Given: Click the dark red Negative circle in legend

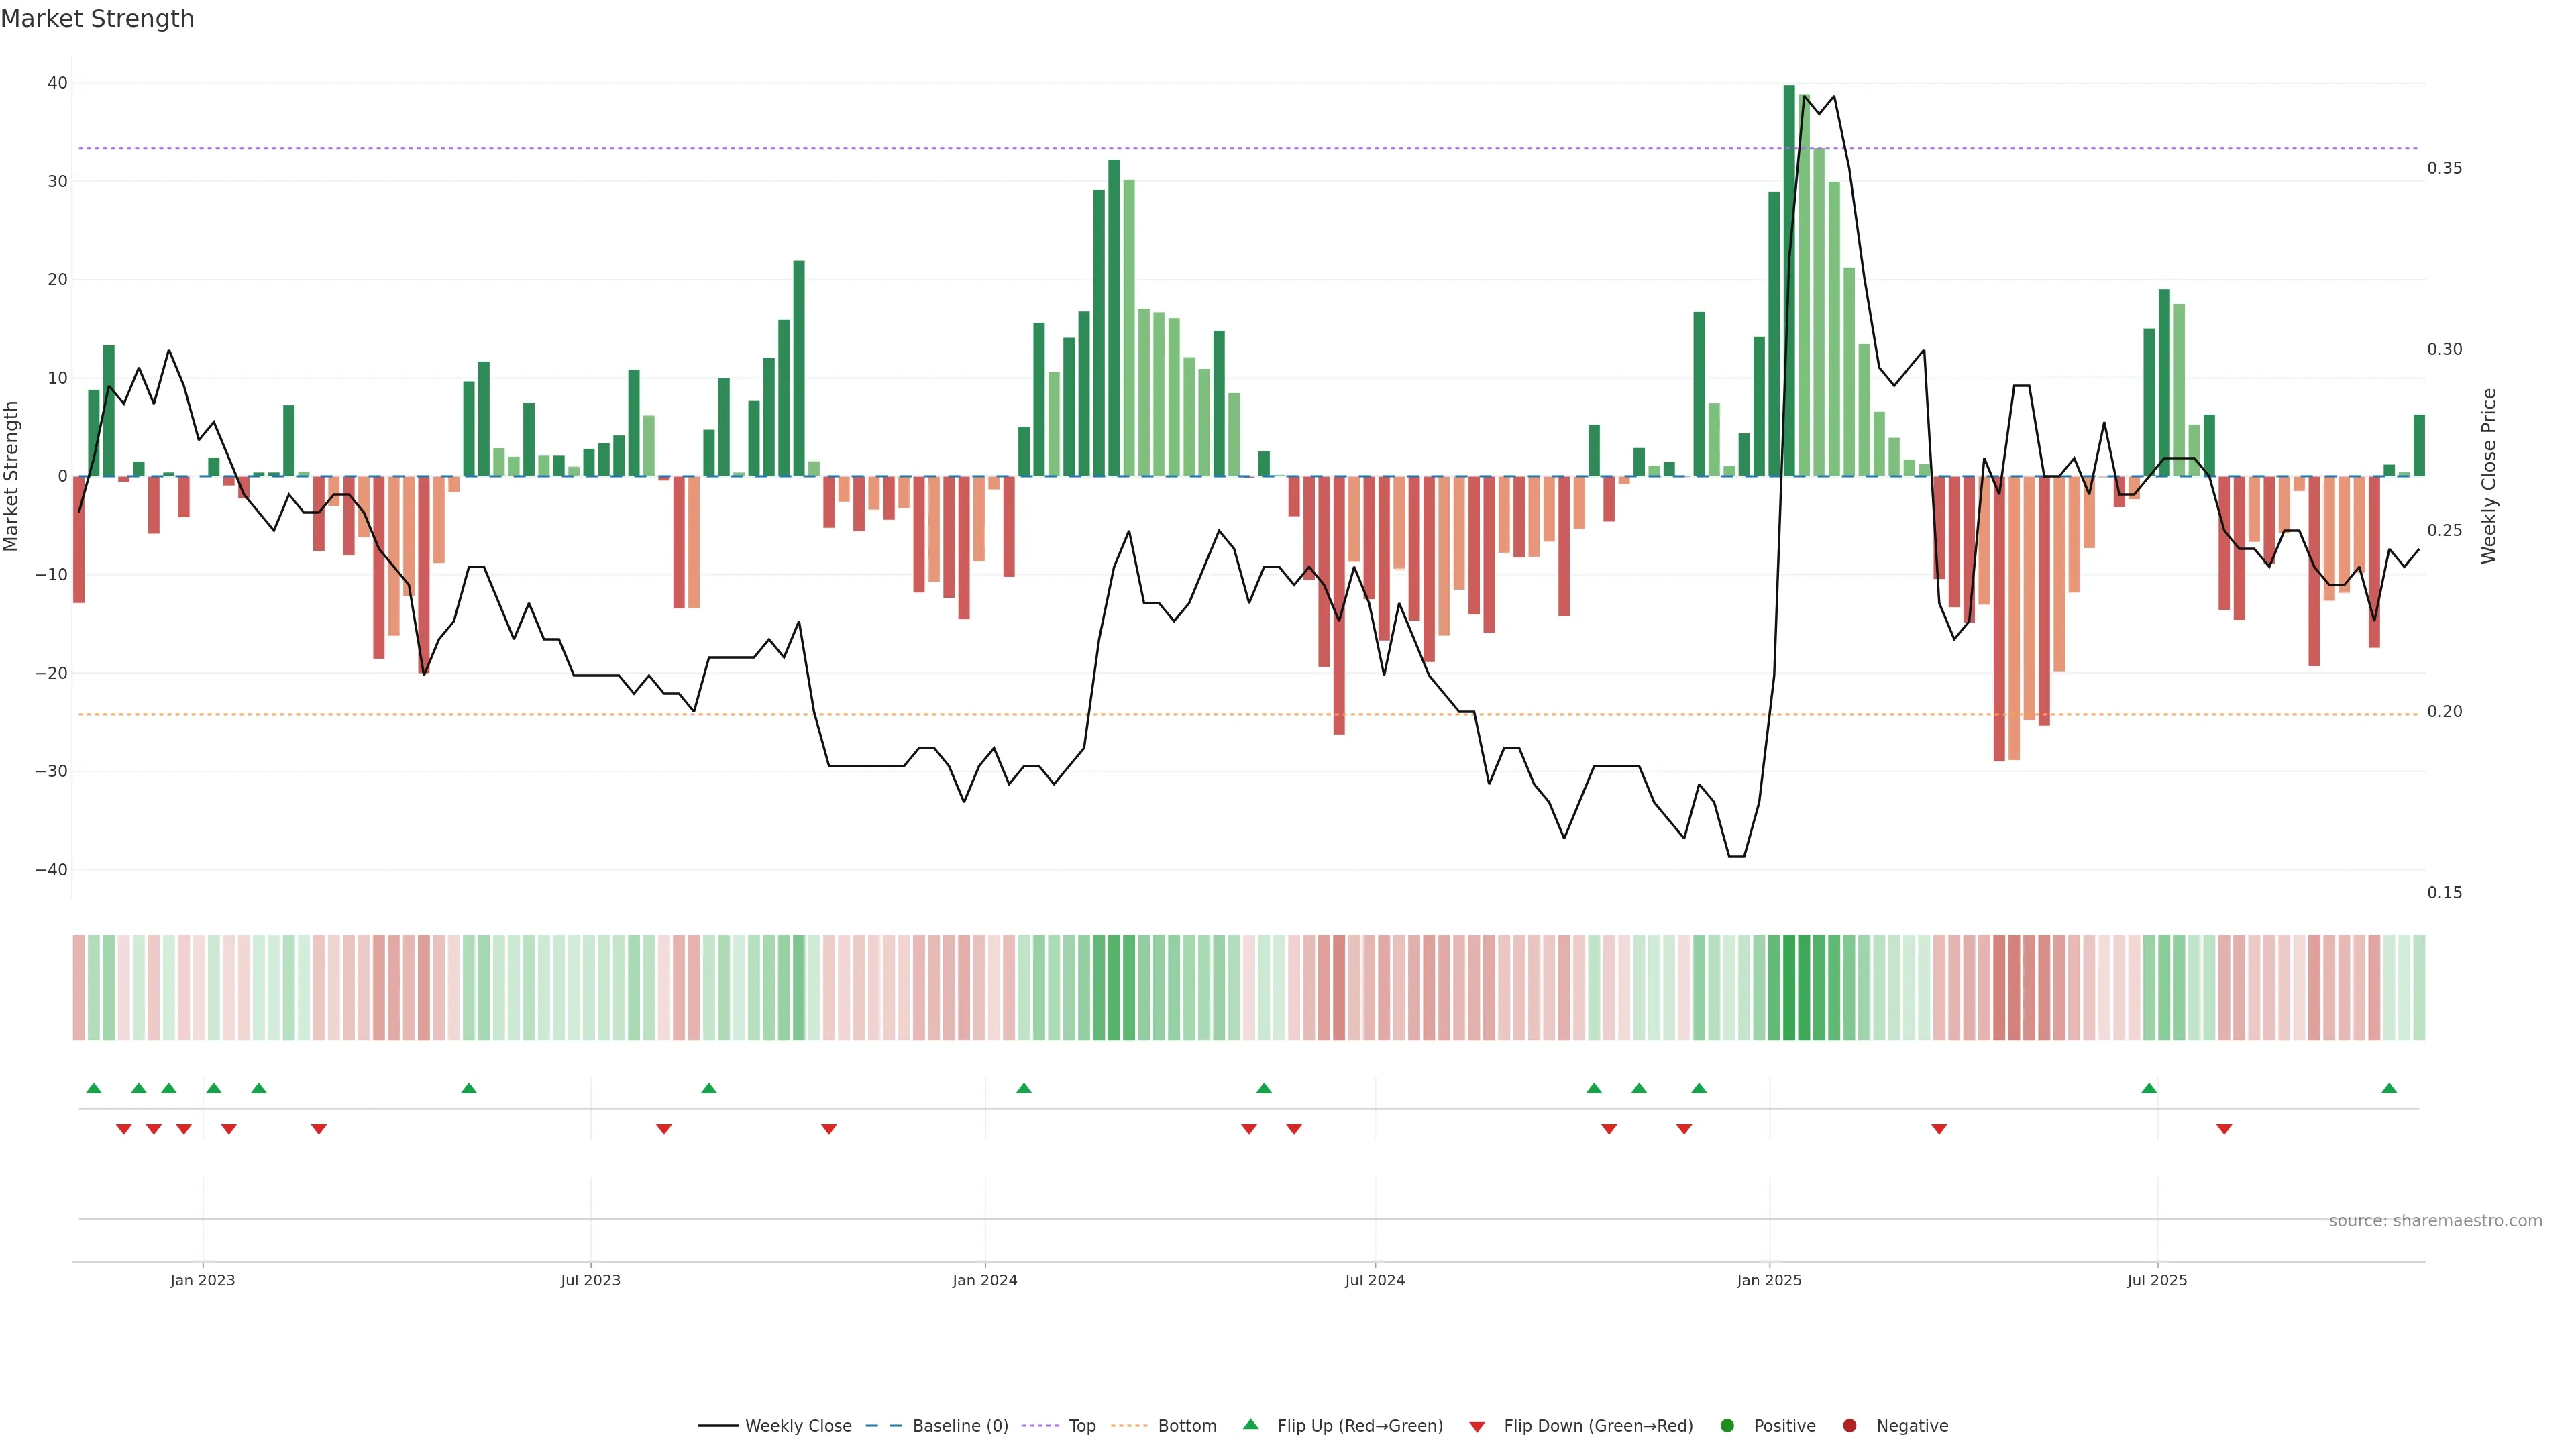Looking at the screenshot, I should tap(1849, 1425).
